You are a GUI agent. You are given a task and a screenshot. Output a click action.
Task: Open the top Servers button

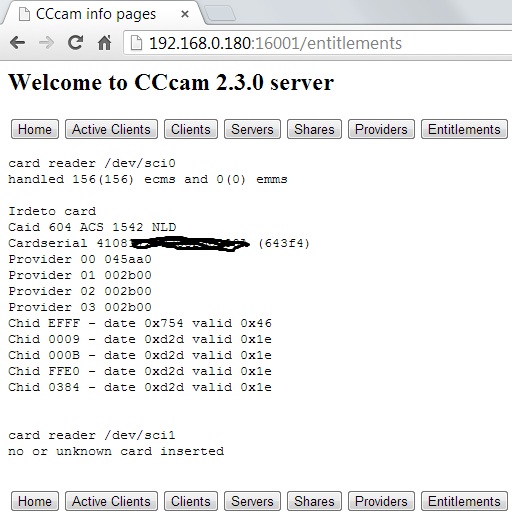252,129
